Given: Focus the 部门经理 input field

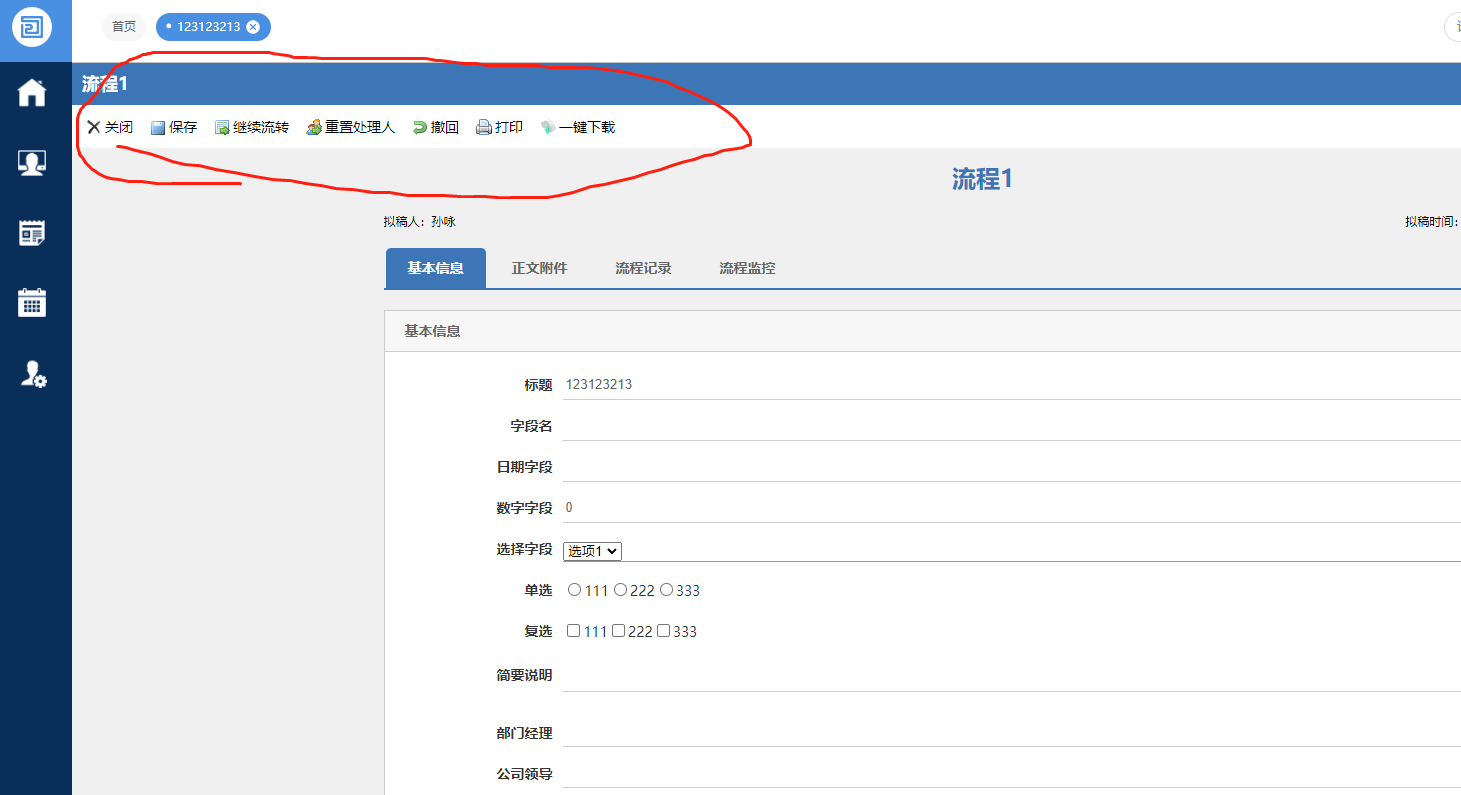Looking at the screenshot, I should [x=1012, y=733].
